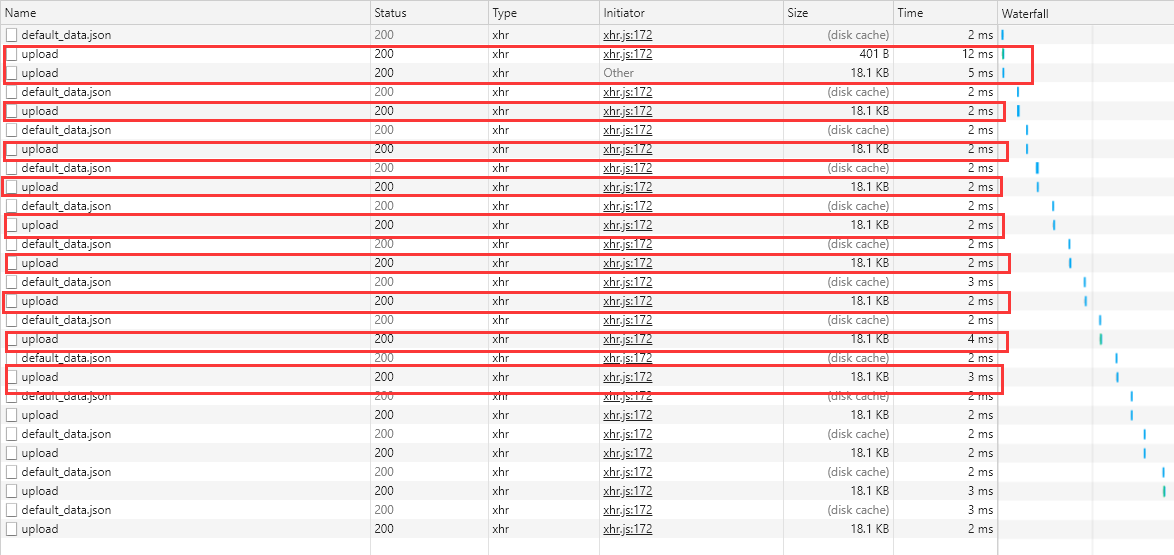Sort requests by the Name column header
Screen dimensions: 1174x555
click(20, 13)
